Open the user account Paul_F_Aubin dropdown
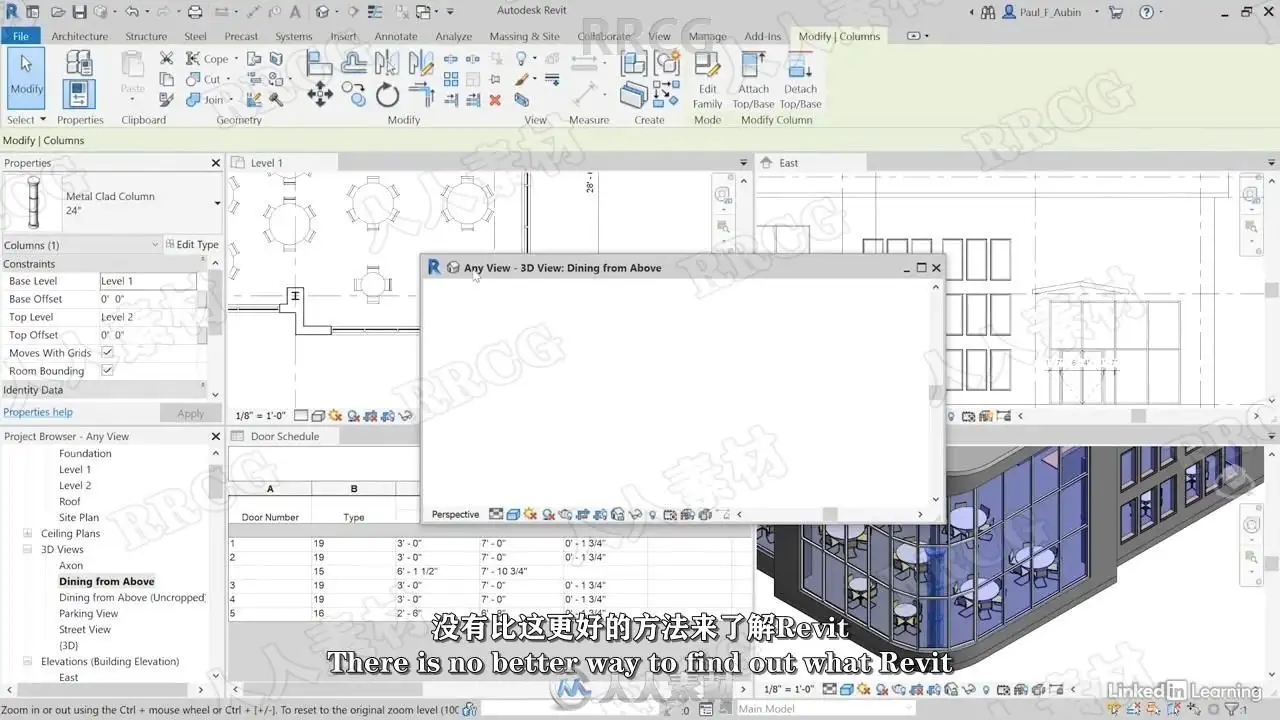 1096,12
